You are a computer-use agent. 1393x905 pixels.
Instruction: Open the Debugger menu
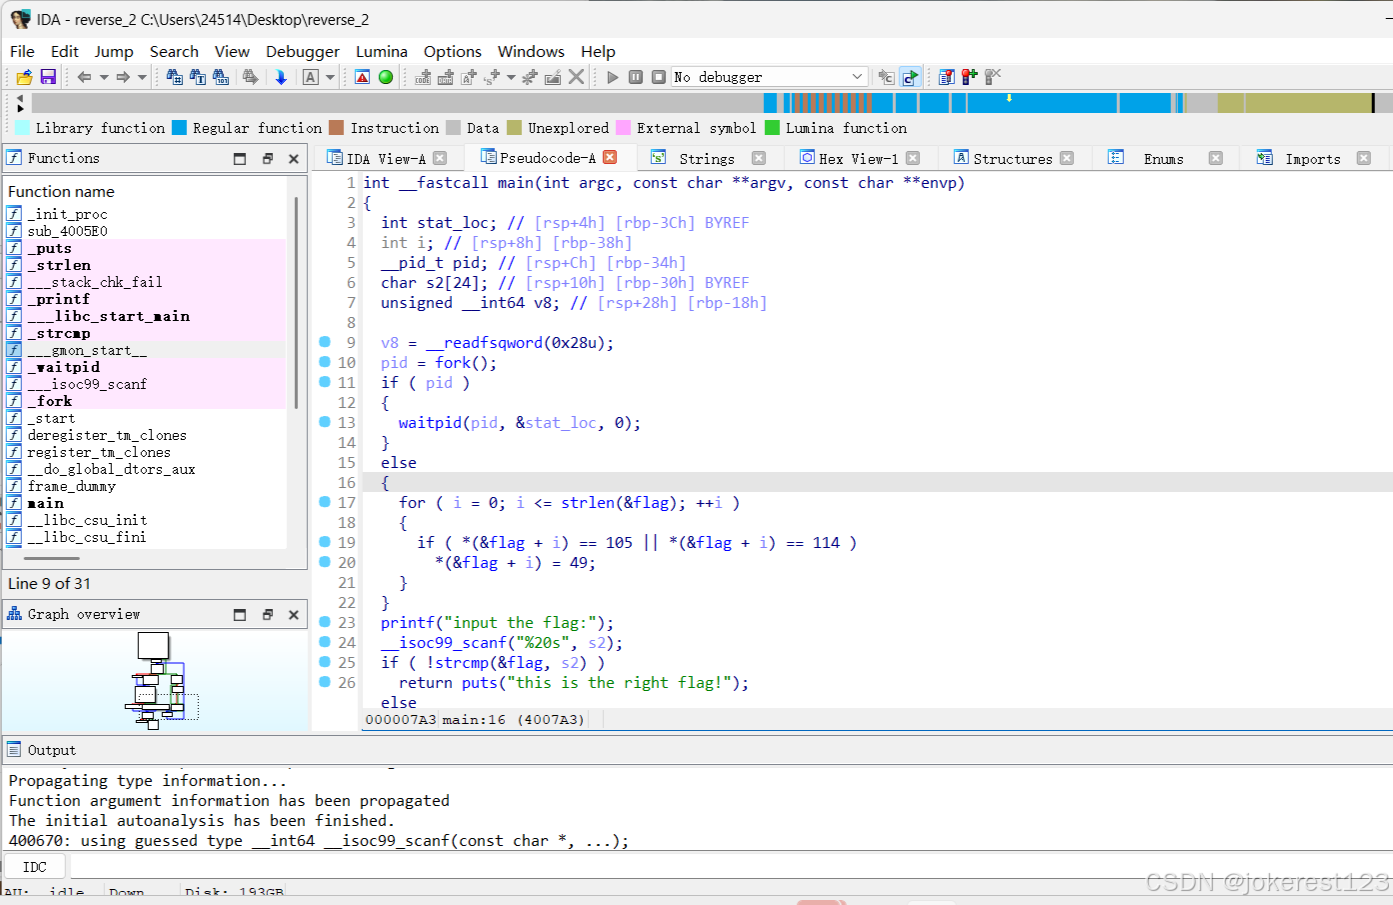302,51
